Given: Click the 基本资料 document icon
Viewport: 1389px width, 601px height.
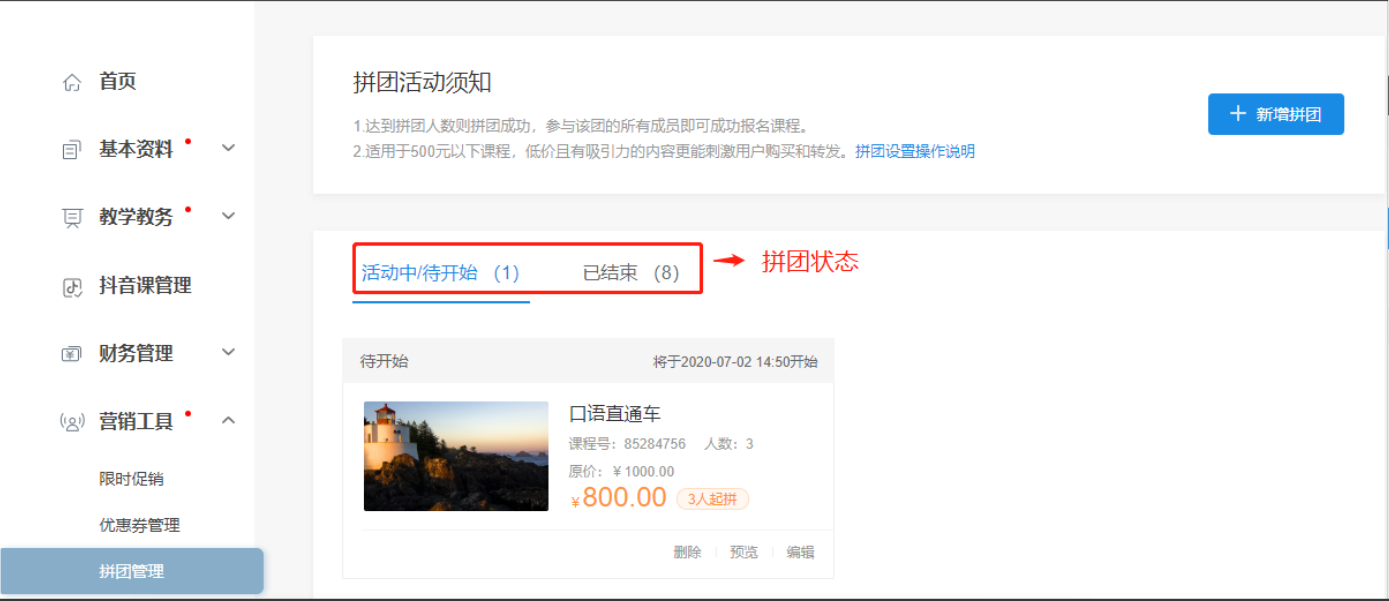Looking at the screenshot, I should (72, 150).
